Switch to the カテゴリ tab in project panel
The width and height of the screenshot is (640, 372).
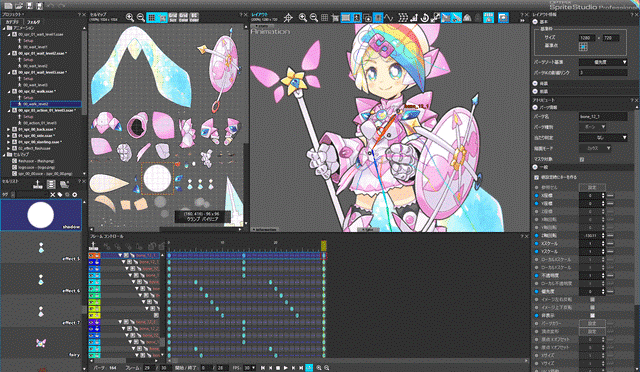pos(12,22)
